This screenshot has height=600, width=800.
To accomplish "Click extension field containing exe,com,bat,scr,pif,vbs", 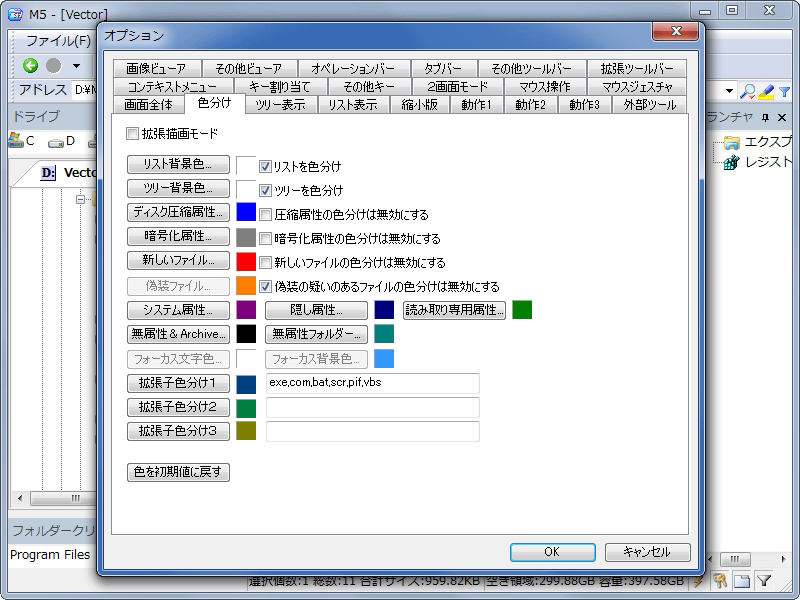I will 373,383.
